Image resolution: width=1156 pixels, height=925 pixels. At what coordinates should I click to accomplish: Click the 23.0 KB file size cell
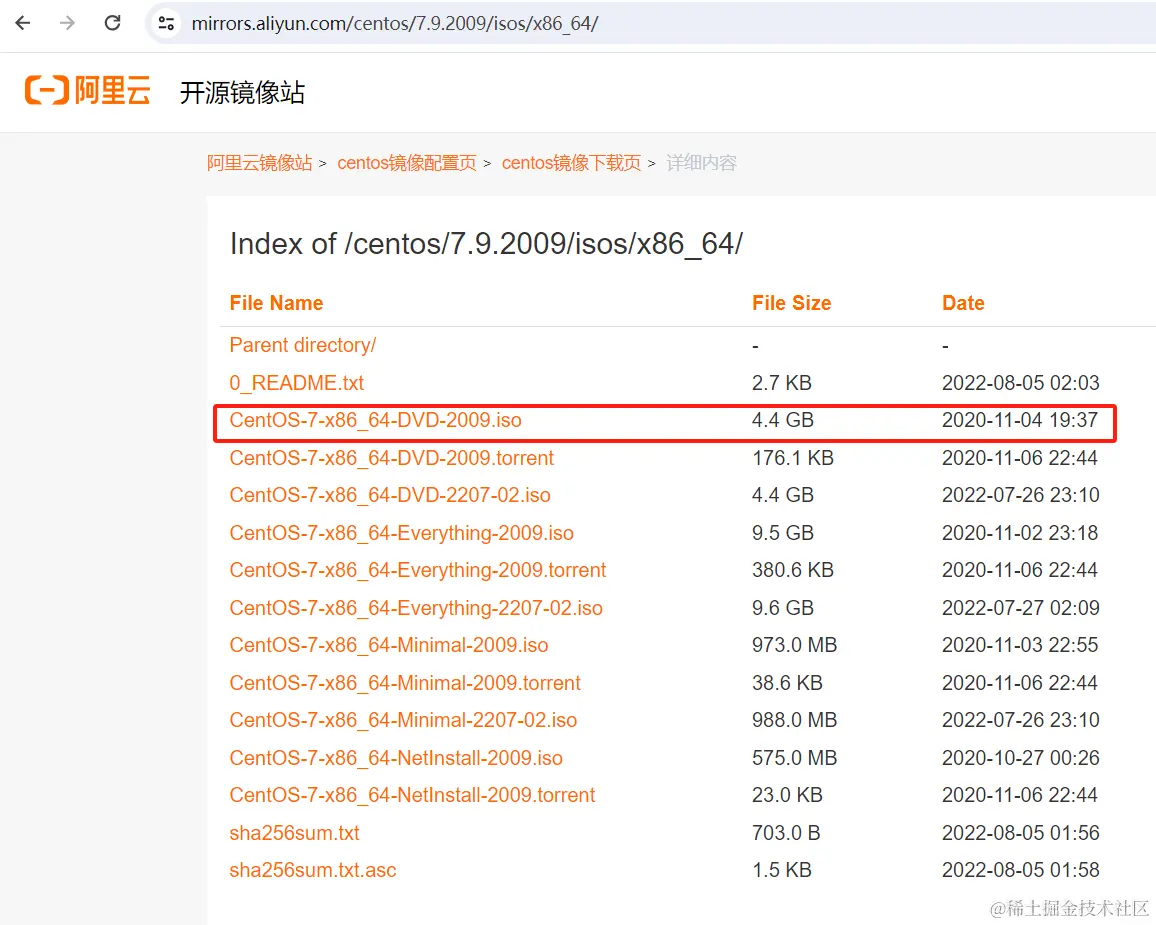(787, 795)
